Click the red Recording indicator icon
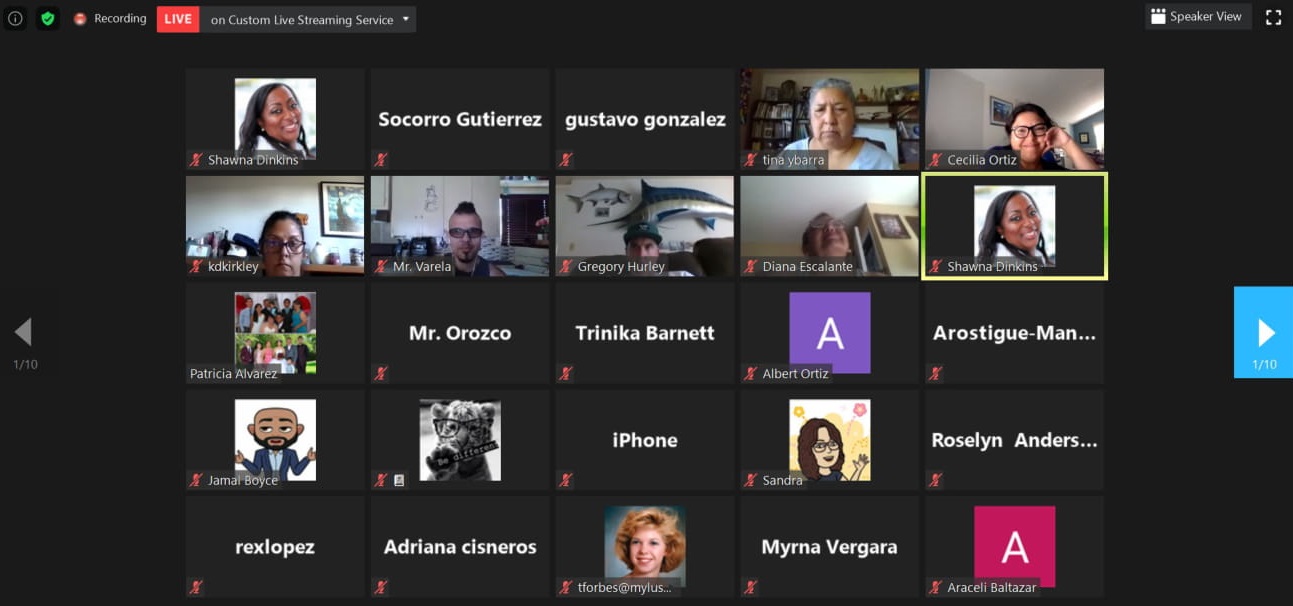The image size is (1293, 606). coord(80,19)
